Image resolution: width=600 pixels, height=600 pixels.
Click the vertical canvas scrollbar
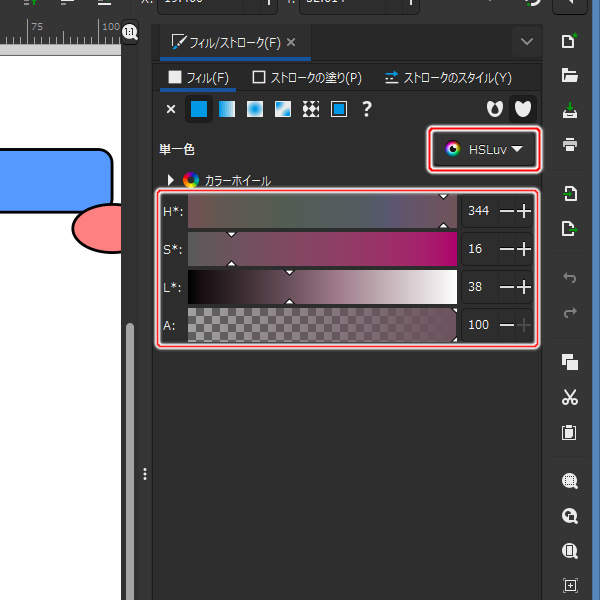tap(130, 461)
